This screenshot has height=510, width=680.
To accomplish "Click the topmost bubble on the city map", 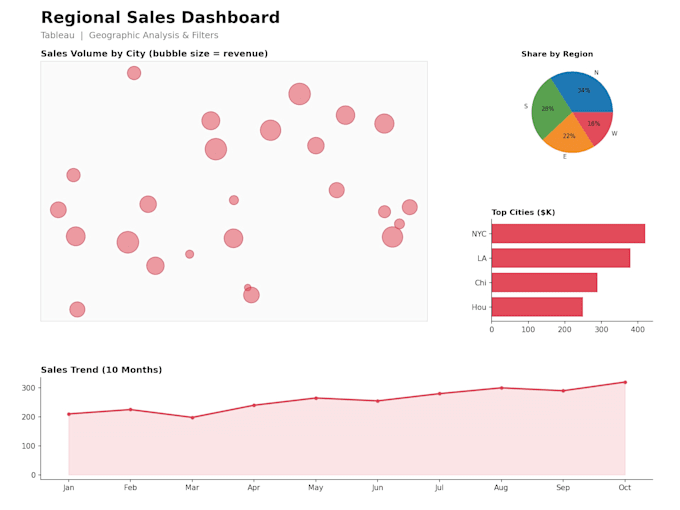I will point(134,73).
